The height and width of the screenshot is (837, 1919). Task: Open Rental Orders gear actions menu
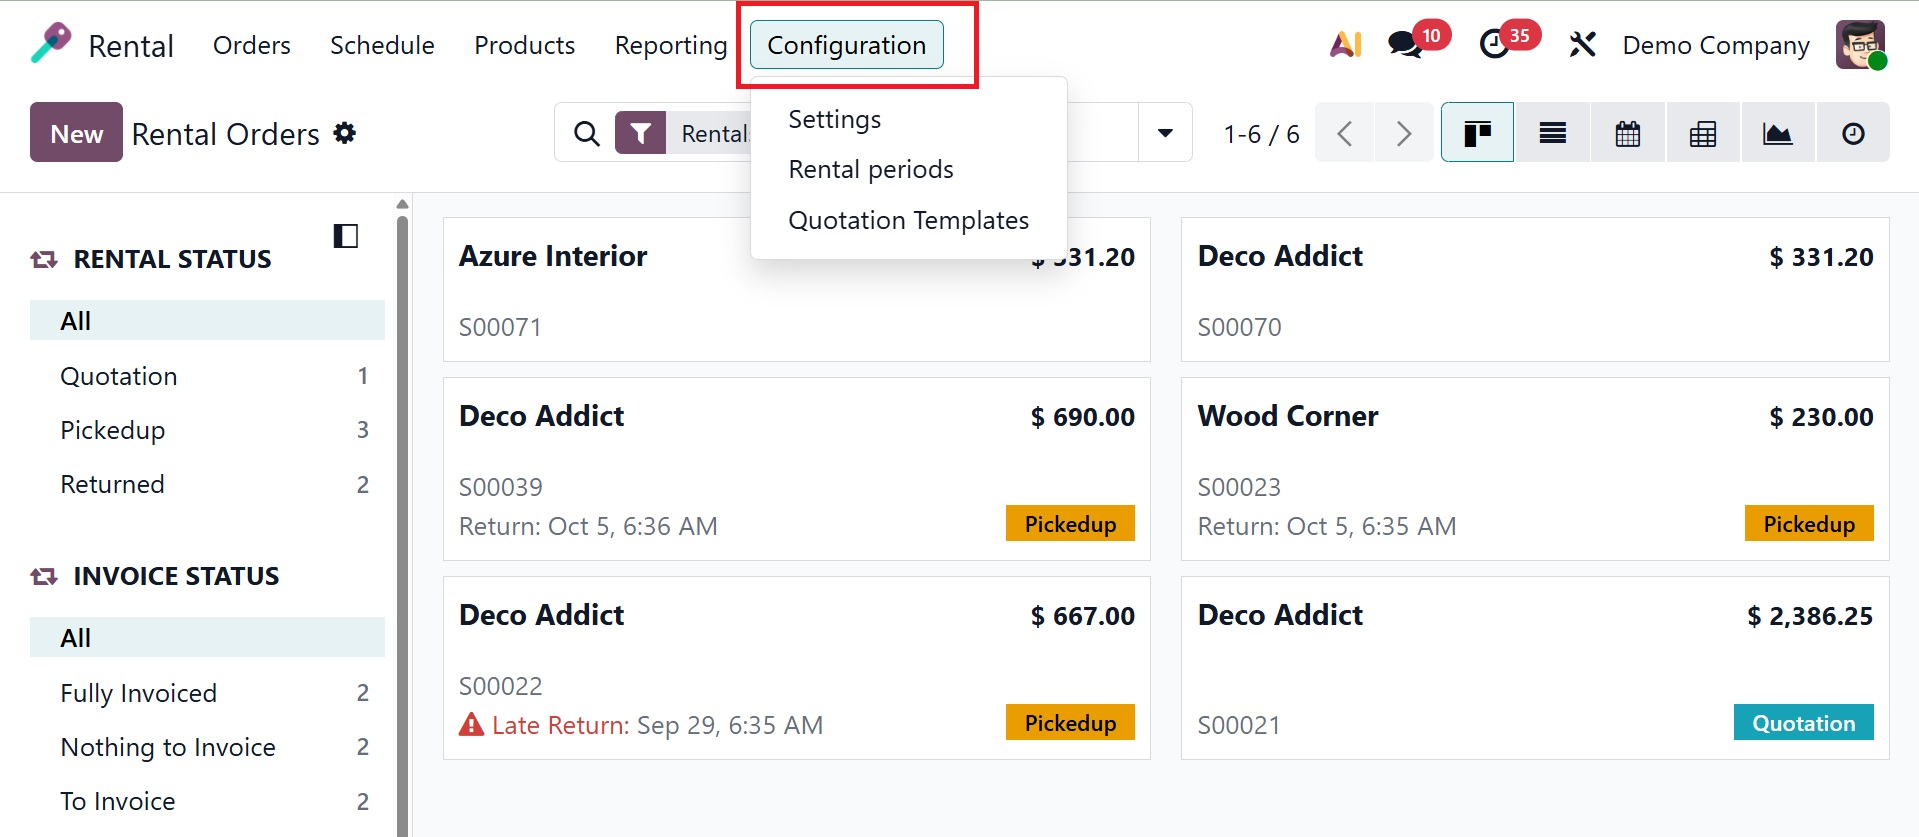[345, 133]
